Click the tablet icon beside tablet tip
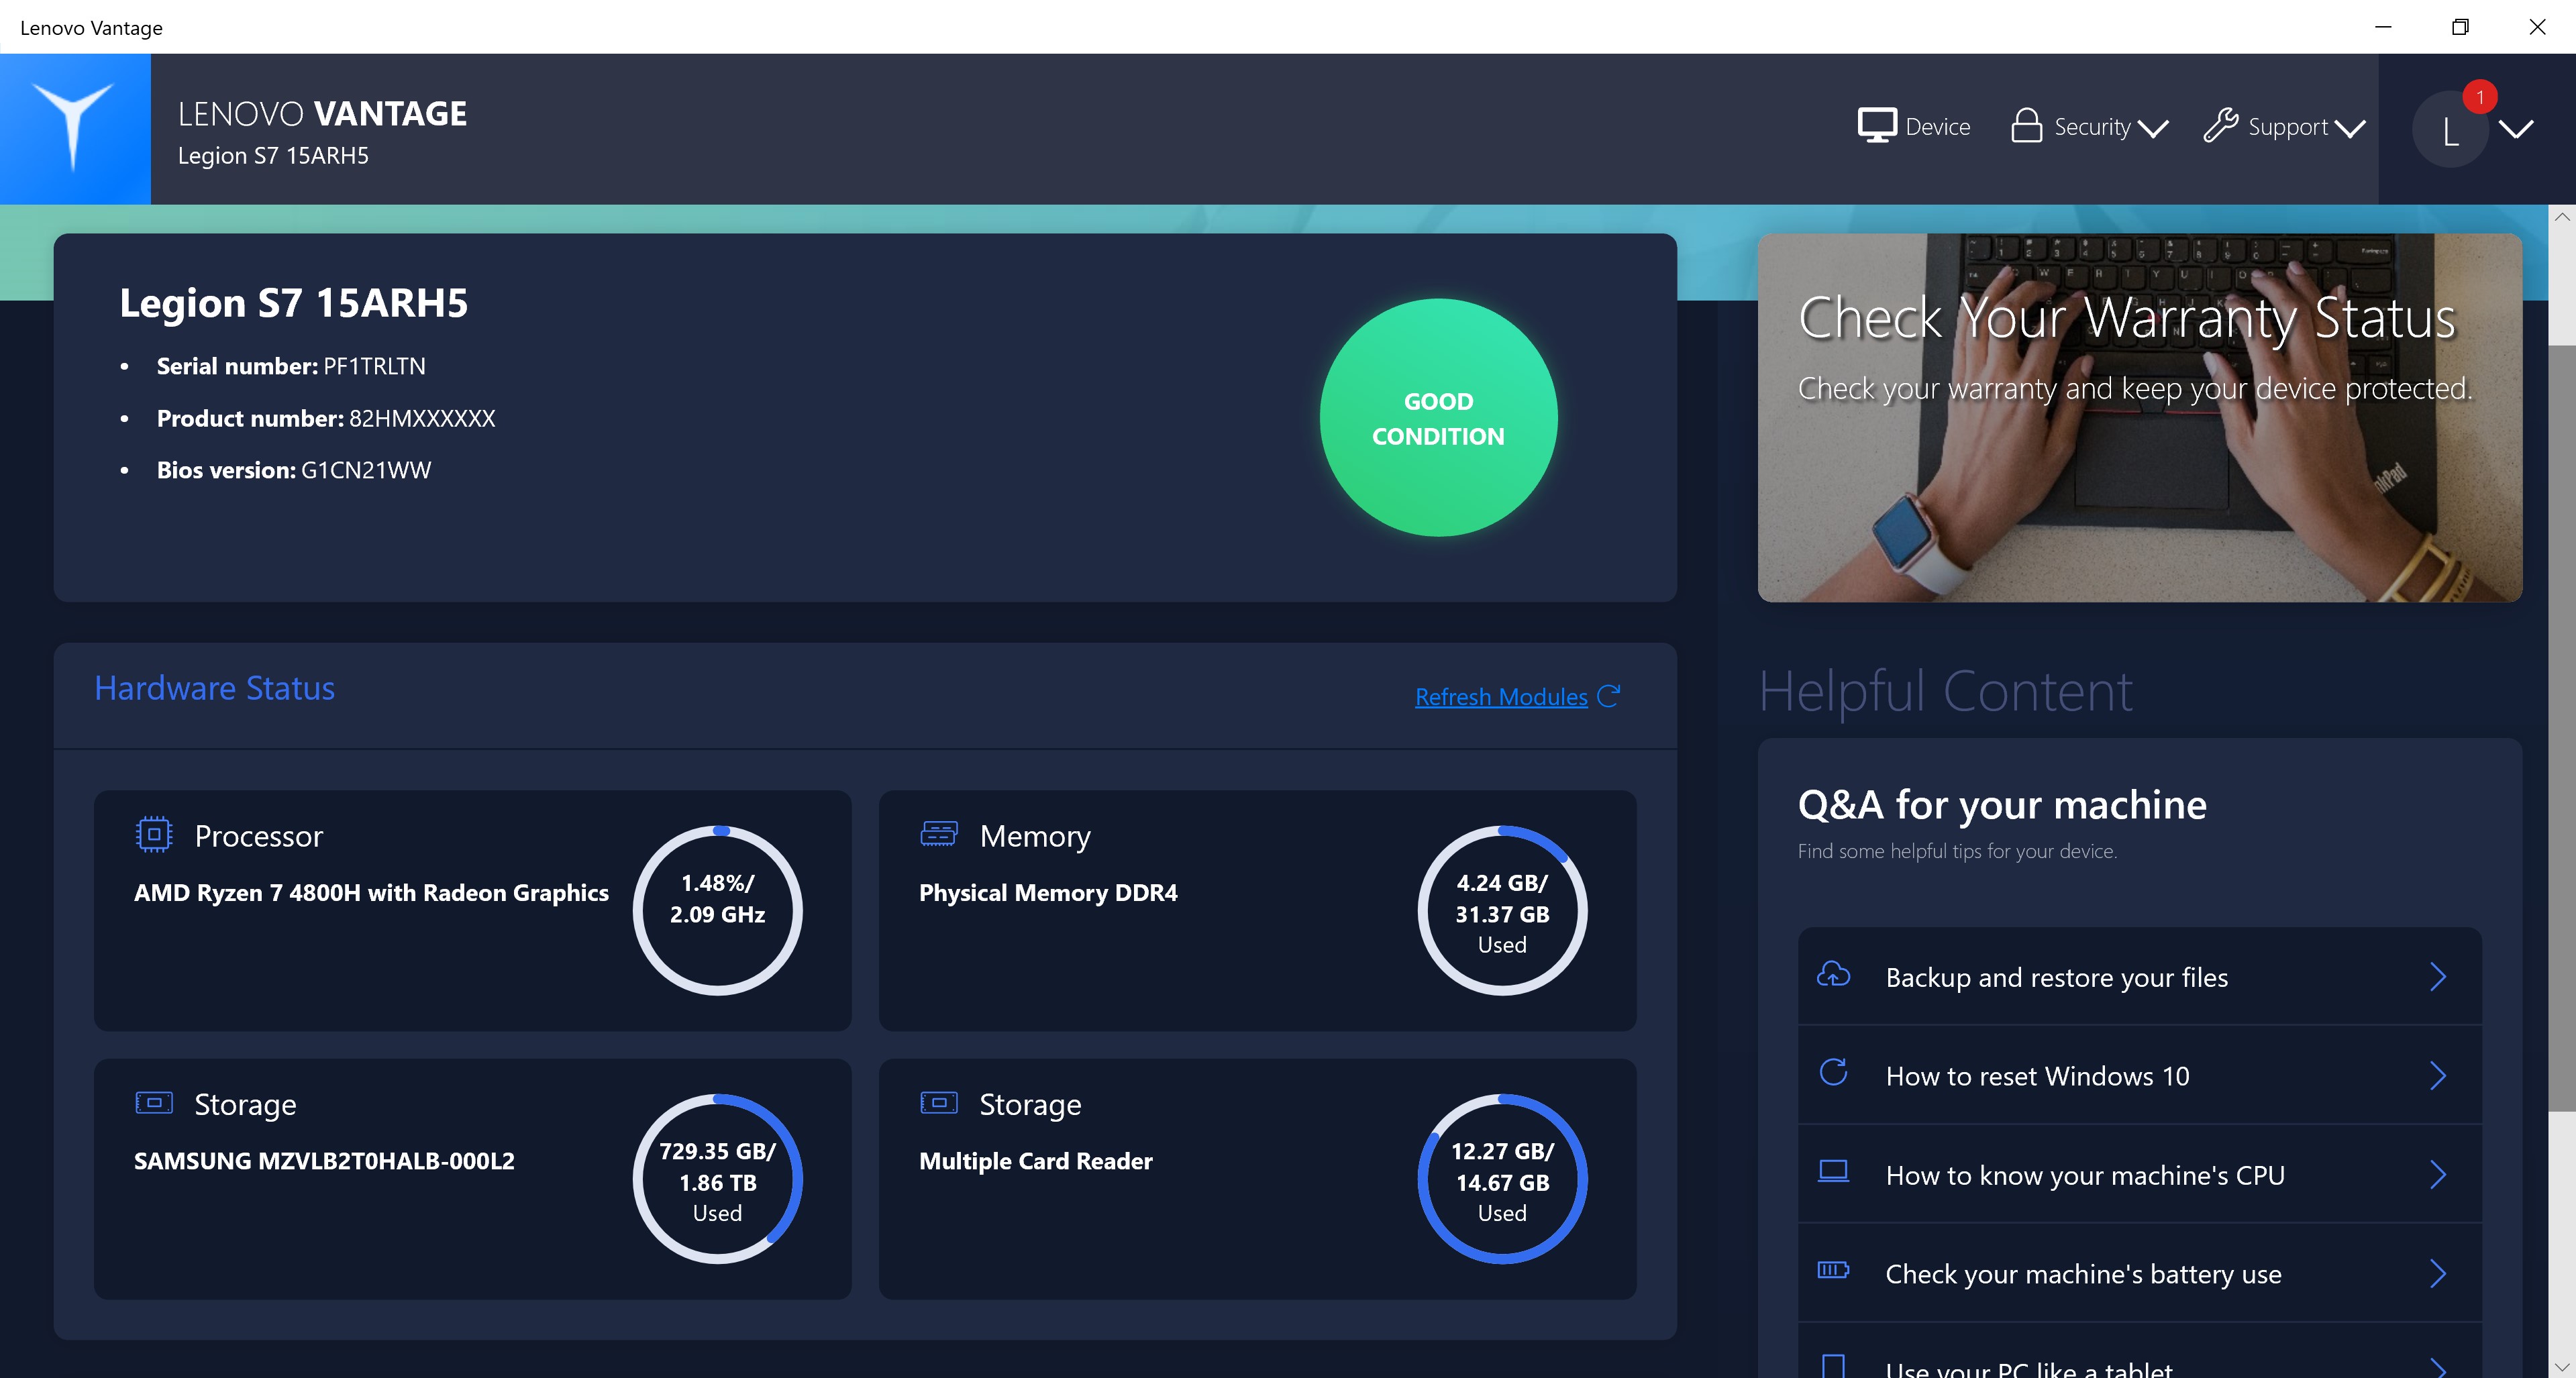Viewport: 2576px width, 1378px height. 1833,1365
